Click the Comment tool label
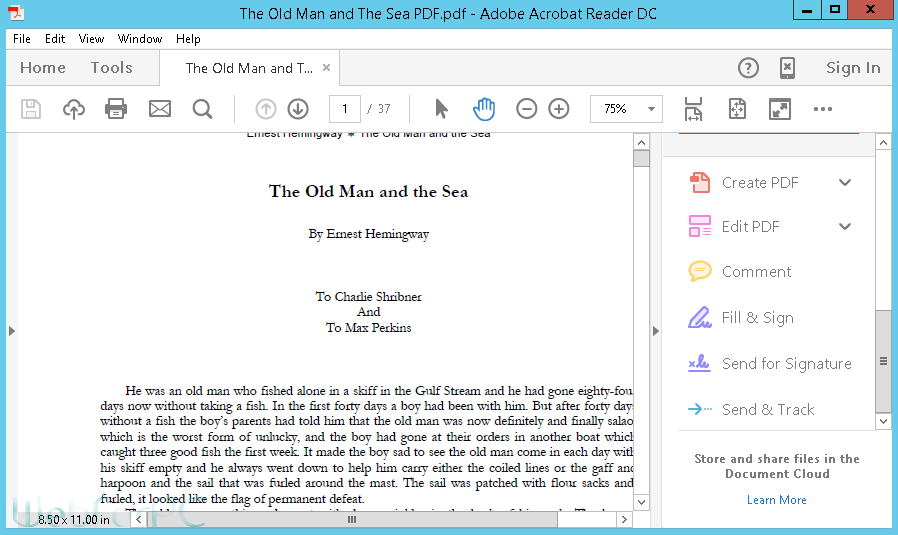 (x=756, y=272)
